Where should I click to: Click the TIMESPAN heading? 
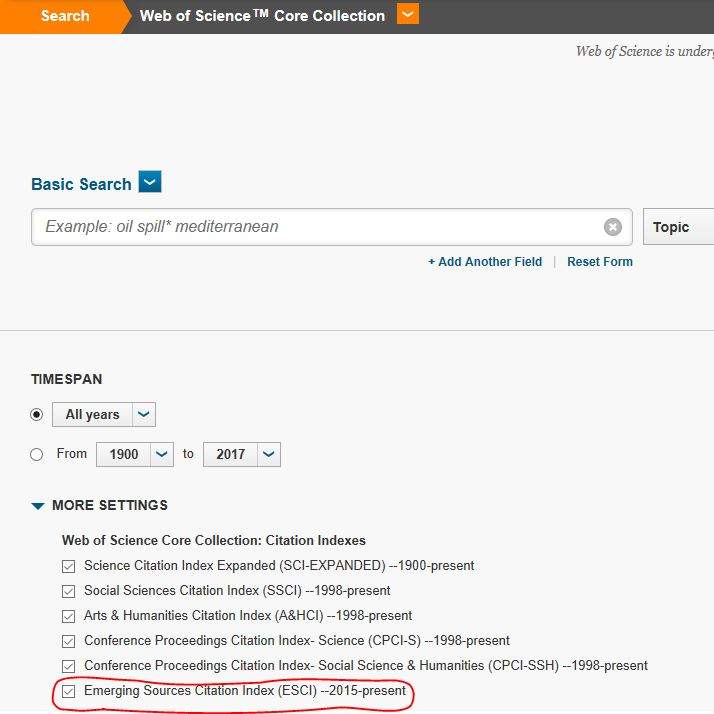pos(66,379)
